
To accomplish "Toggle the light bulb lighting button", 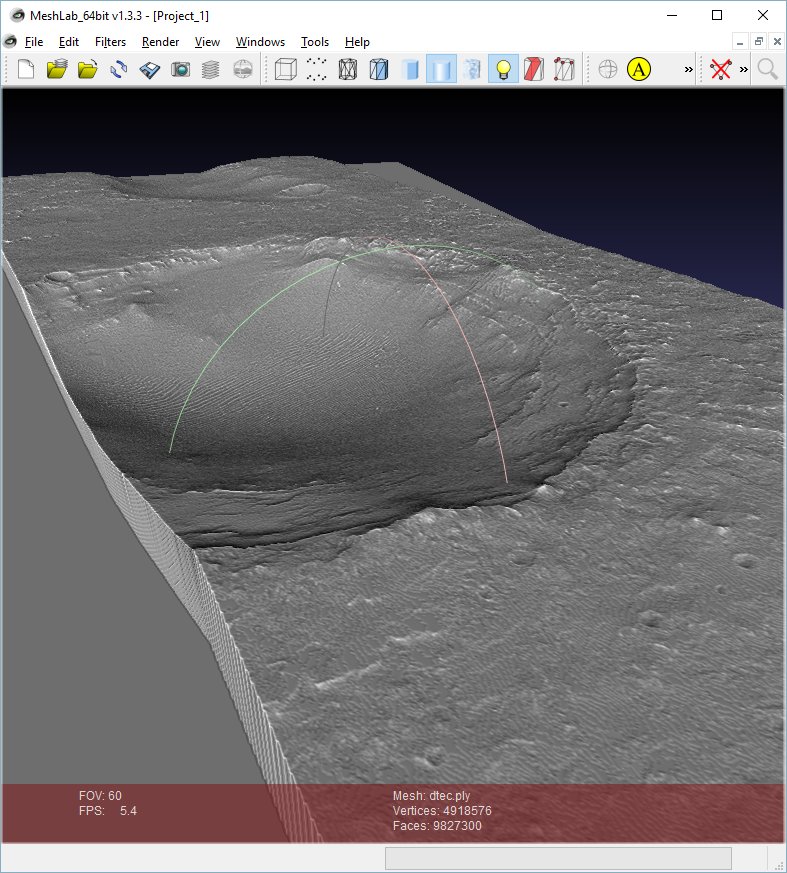I will (x=503, y=70).
